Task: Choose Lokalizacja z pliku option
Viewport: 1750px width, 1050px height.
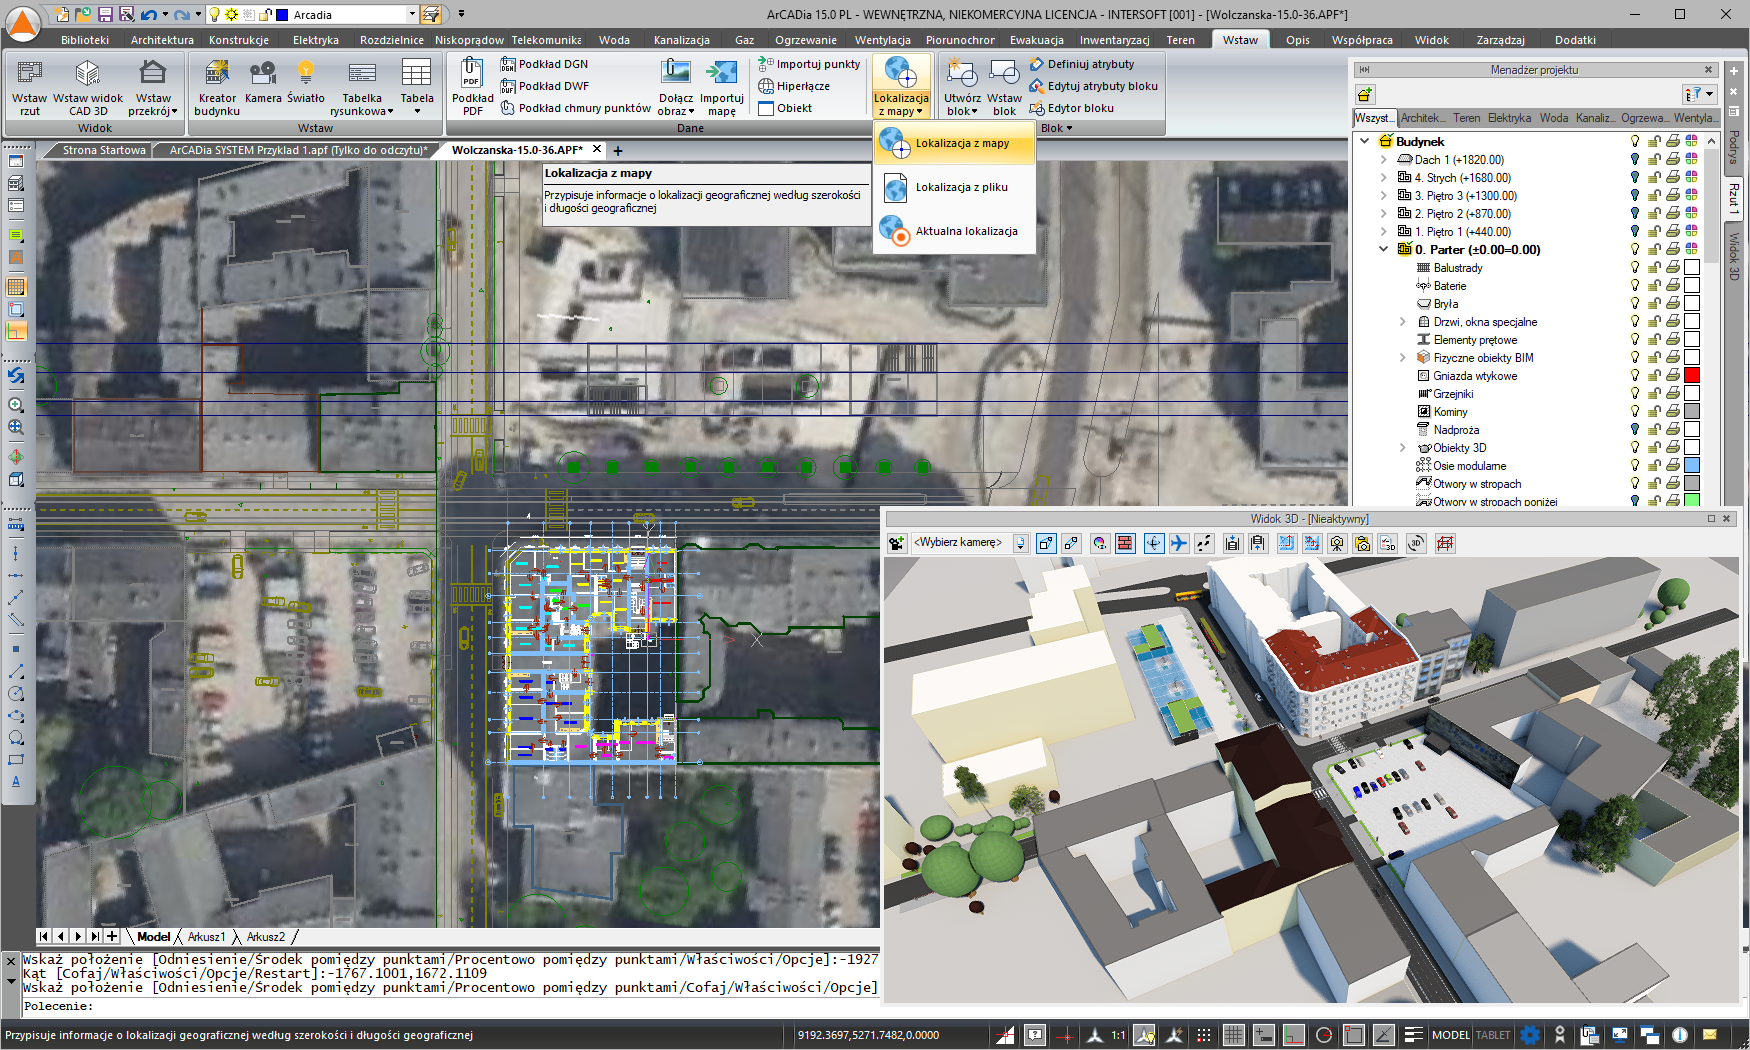Action: tap(960, 187)
